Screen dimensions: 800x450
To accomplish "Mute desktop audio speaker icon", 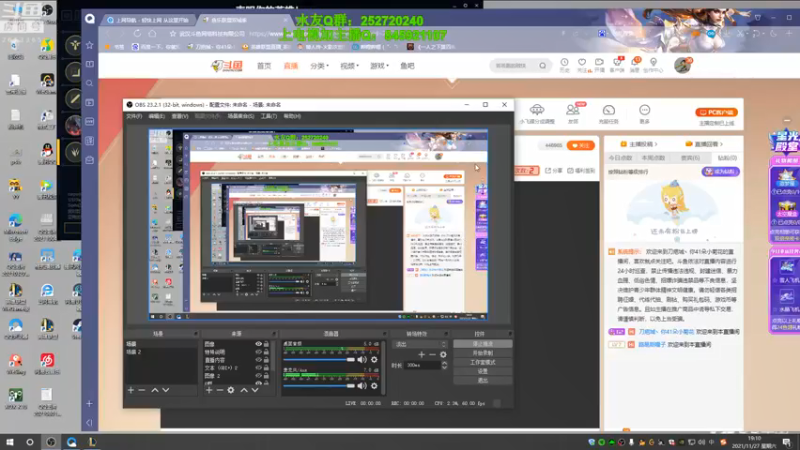I will click(x=362, y=360).
